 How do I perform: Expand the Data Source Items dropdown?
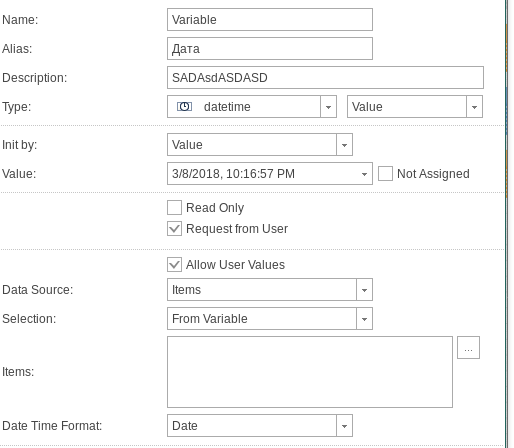point(364,290)
